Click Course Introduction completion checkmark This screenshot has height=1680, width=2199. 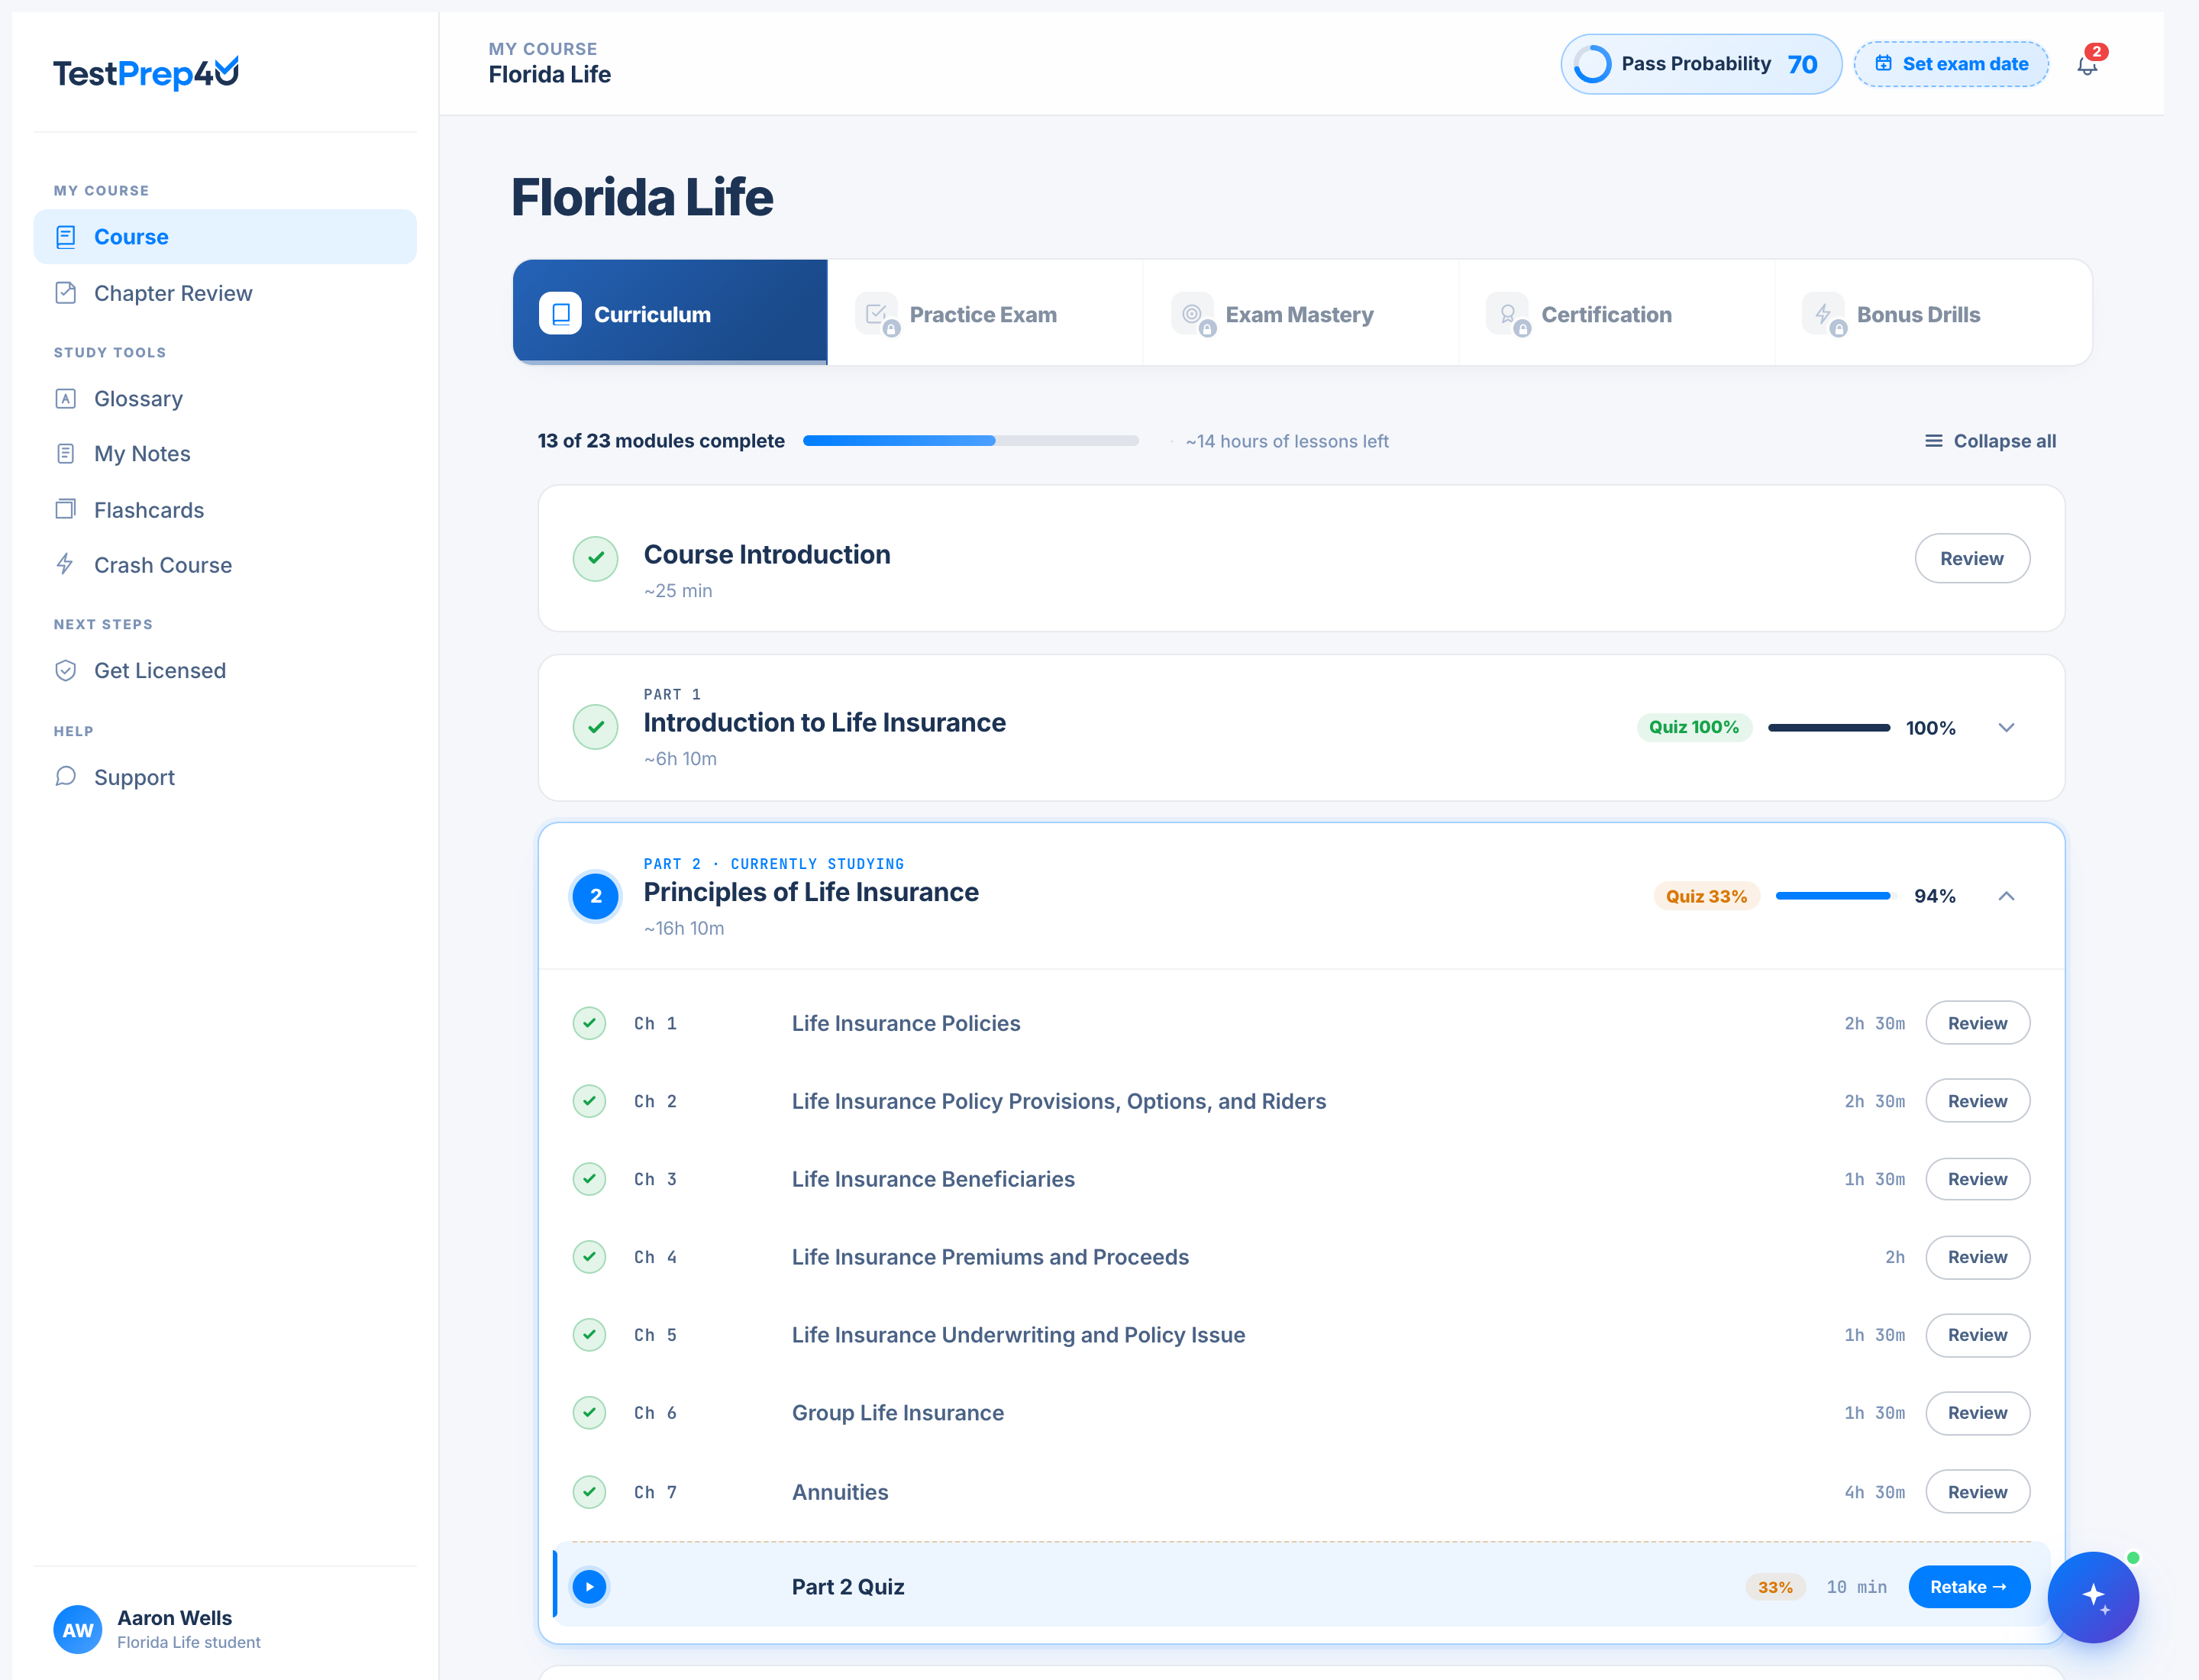pos(596,558)
